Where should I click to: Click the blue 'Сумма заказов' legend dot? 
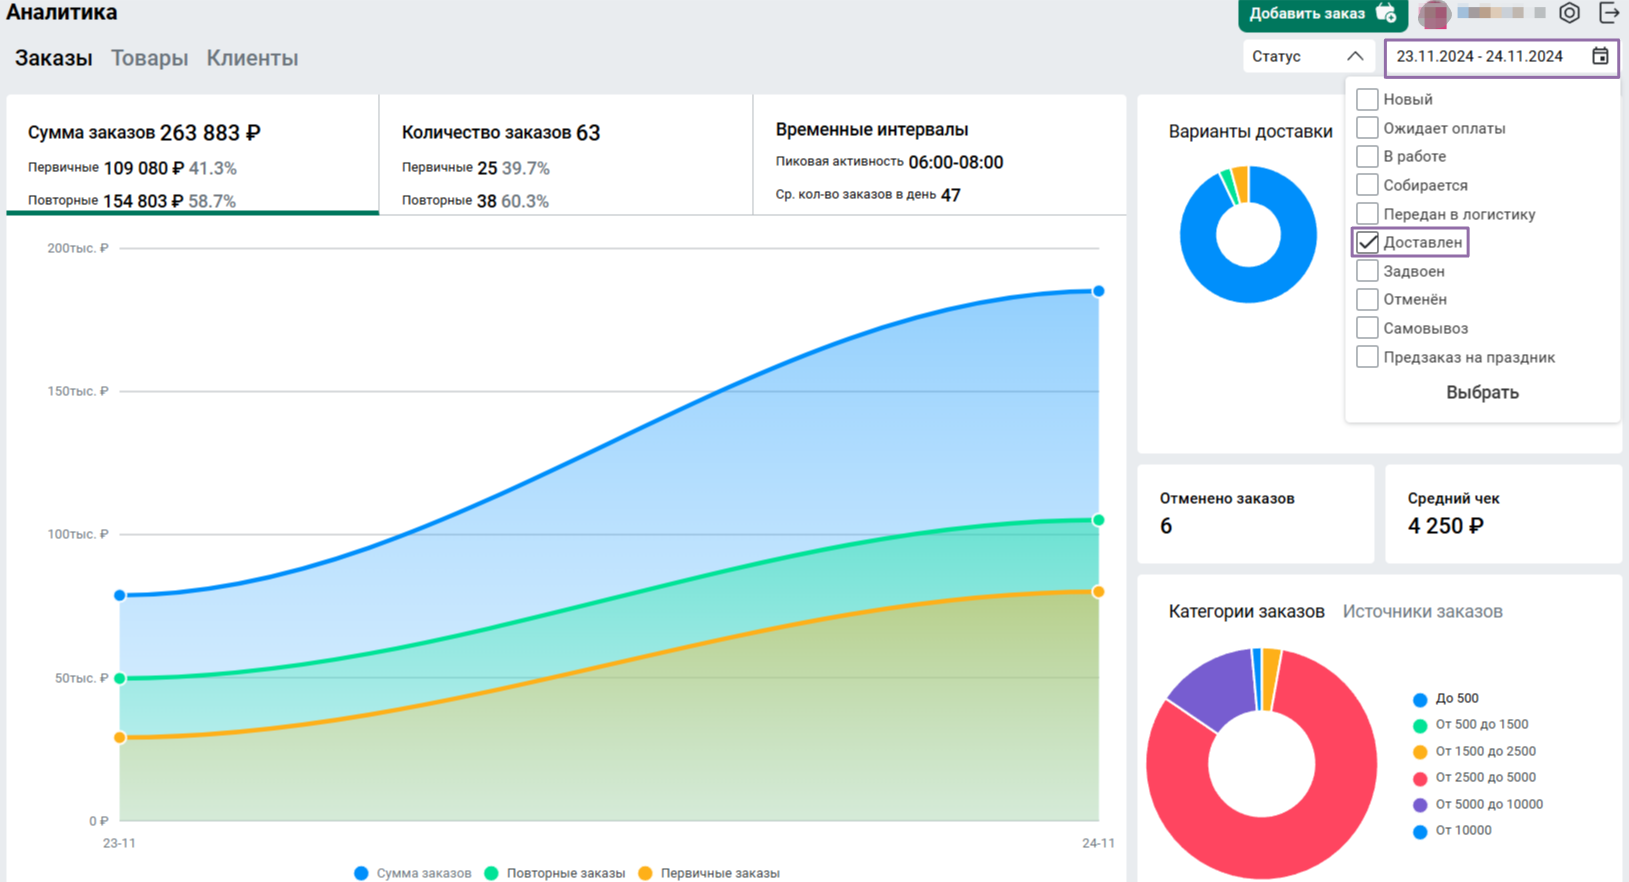click(x=361, y=873)
